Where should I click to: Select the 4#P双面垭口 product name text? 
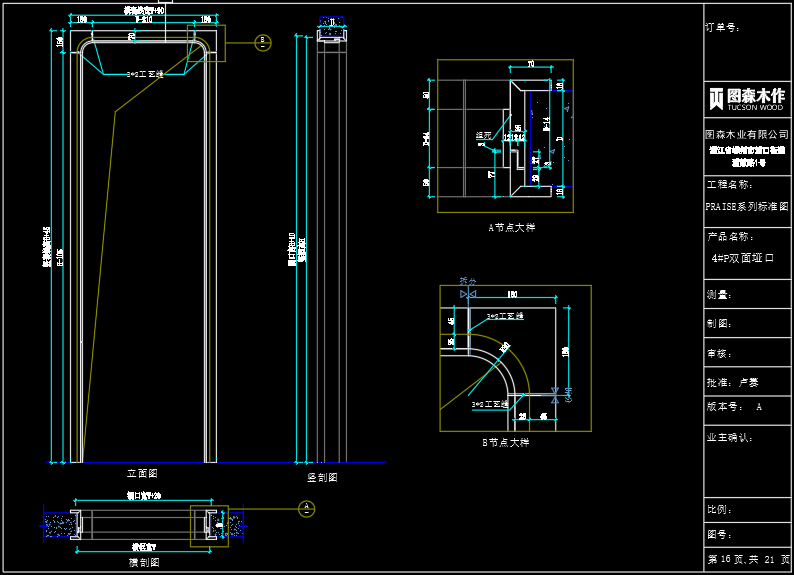(742, 258)
